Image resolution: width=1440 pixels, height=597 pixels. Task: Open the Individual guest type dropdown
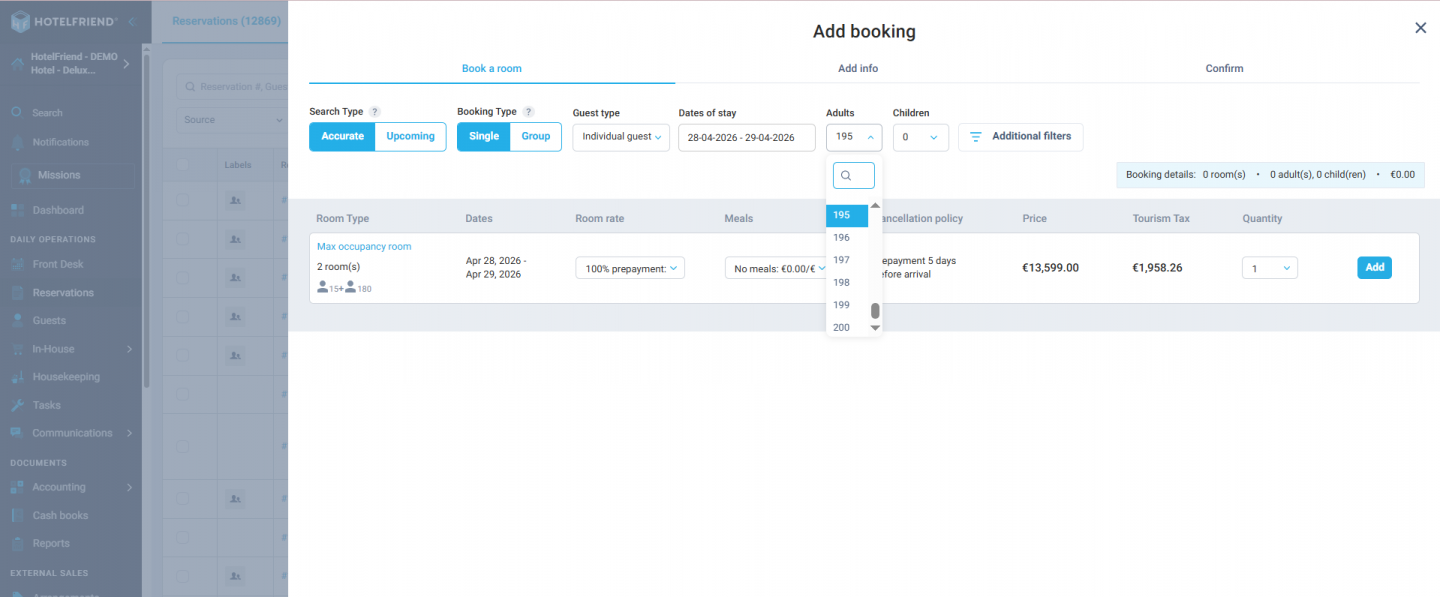(620, 135)
